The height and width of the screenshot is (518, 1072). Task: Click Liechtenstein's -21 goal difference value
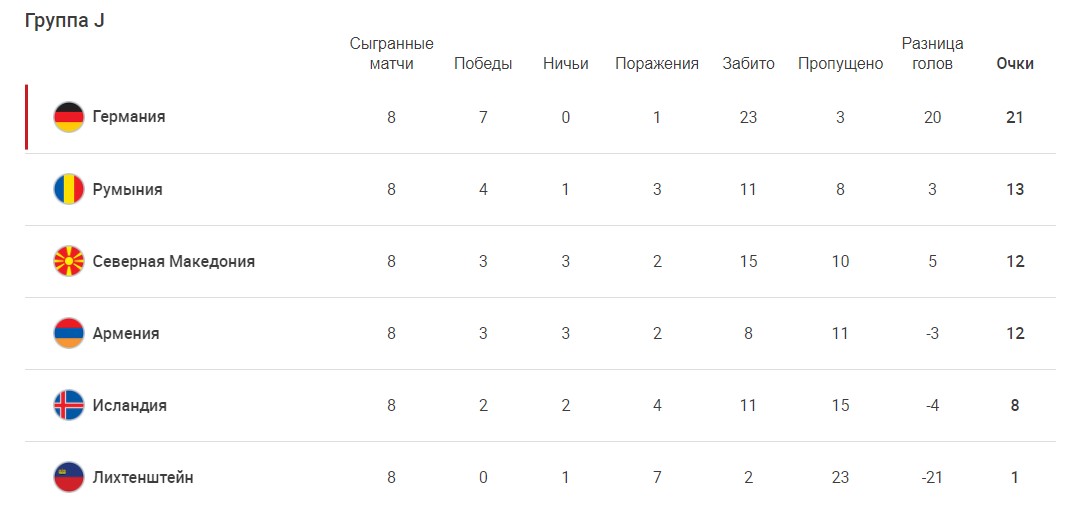pyautogui.click(x=932, y=478)
